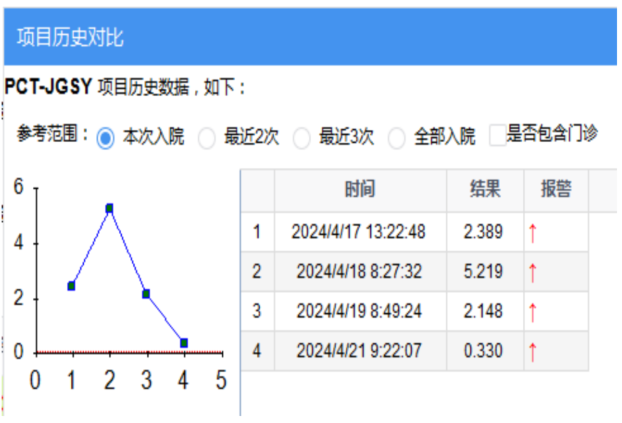Select the 最近2次 radio option
Screen dimensions: 622x423
point(207,139)
